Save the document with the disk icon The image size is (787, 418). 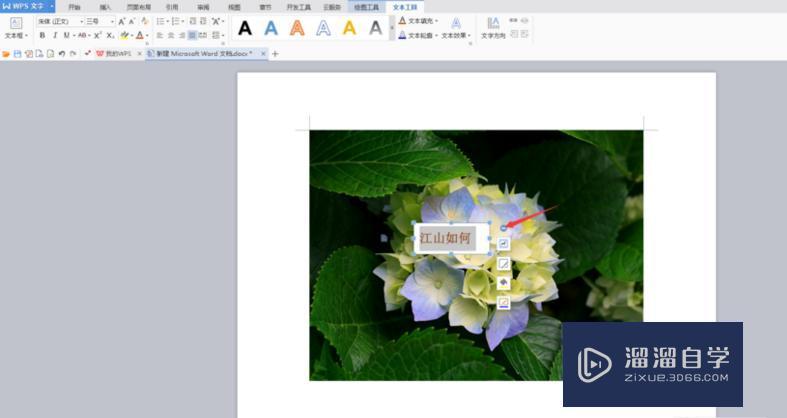(18, 54)
